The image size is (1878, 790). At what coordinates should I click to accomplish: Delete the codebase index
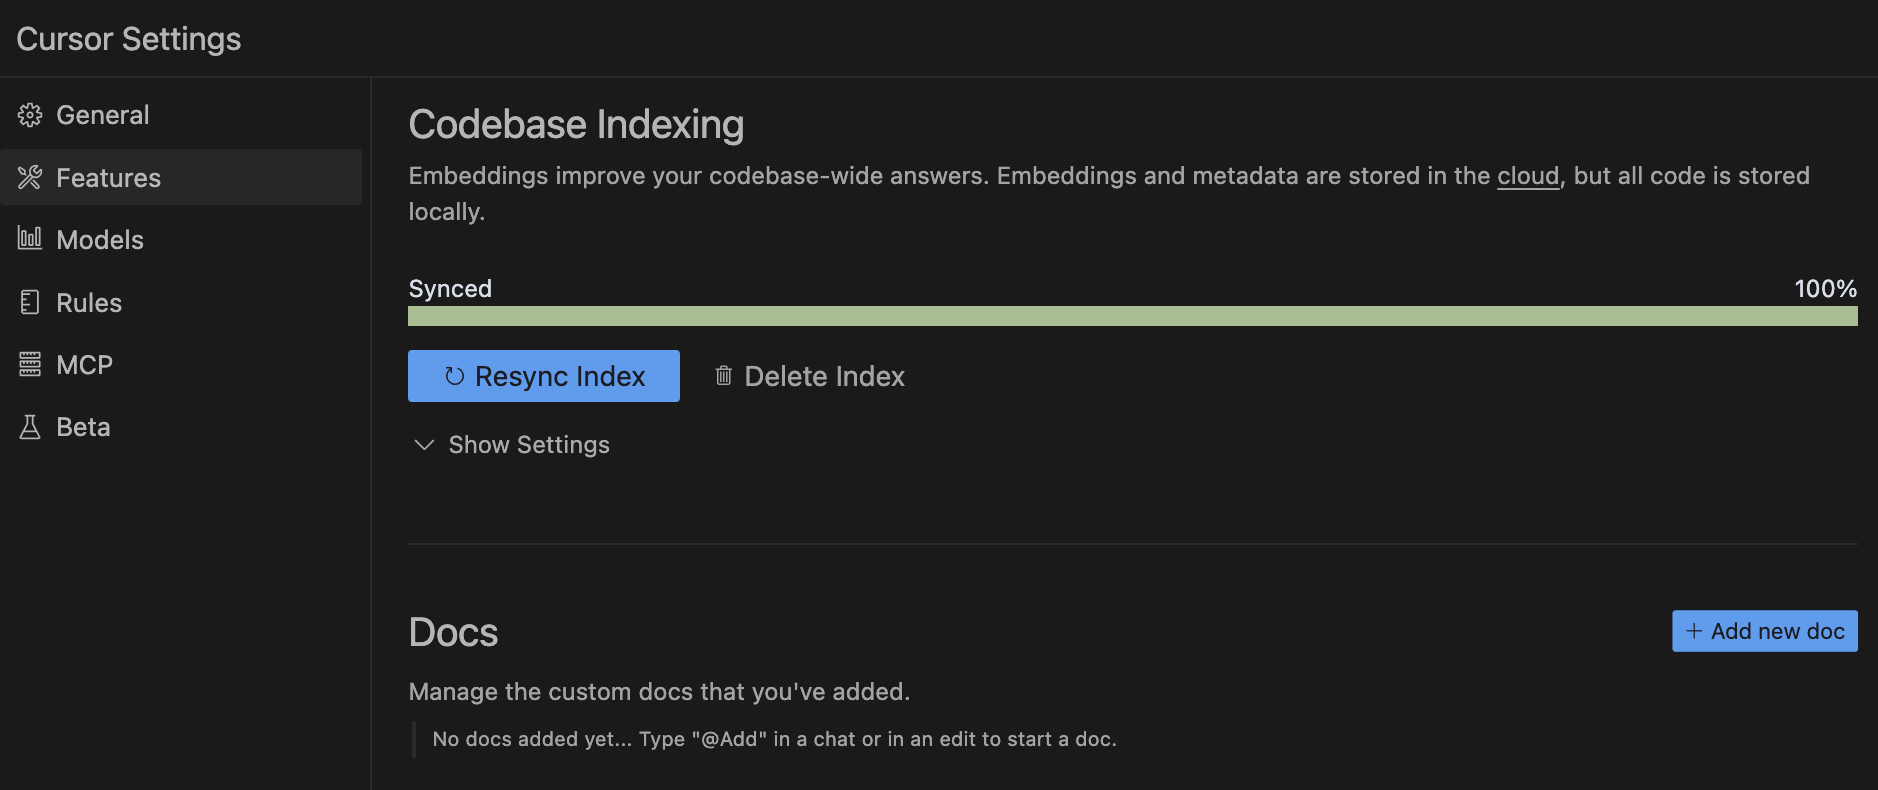pos(809,376)
